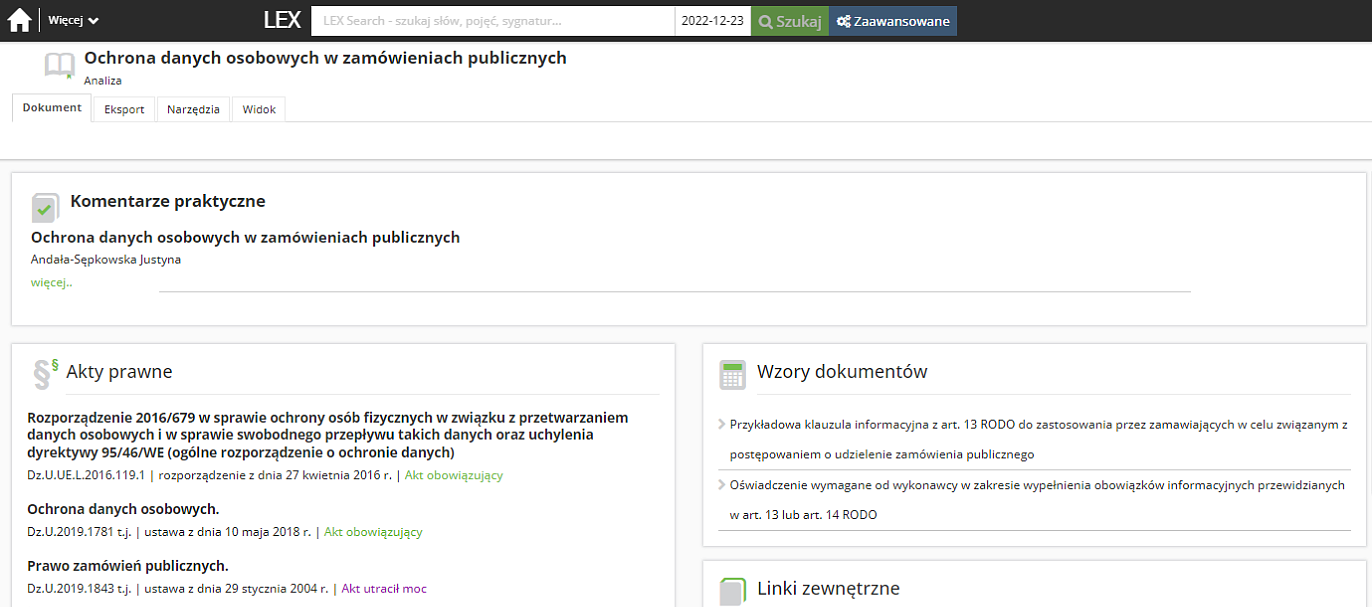
Task: Open Zaawansowane advanced search
Action: click(x=893, y=21)
